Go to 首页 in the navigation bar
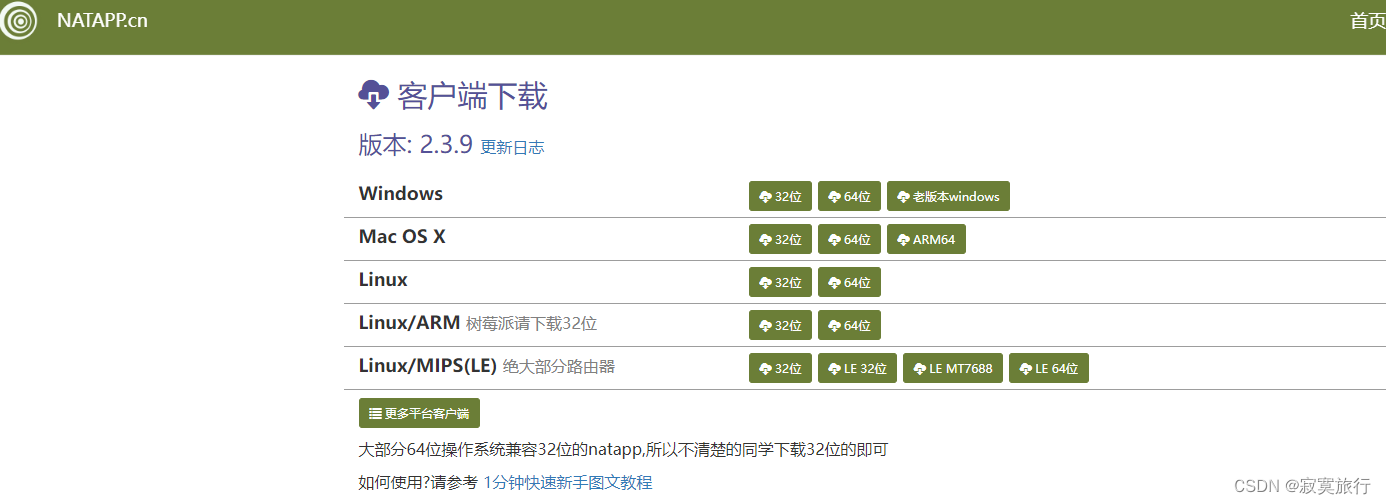This screenshot has width=1386, height=504. click(1367, 21)
